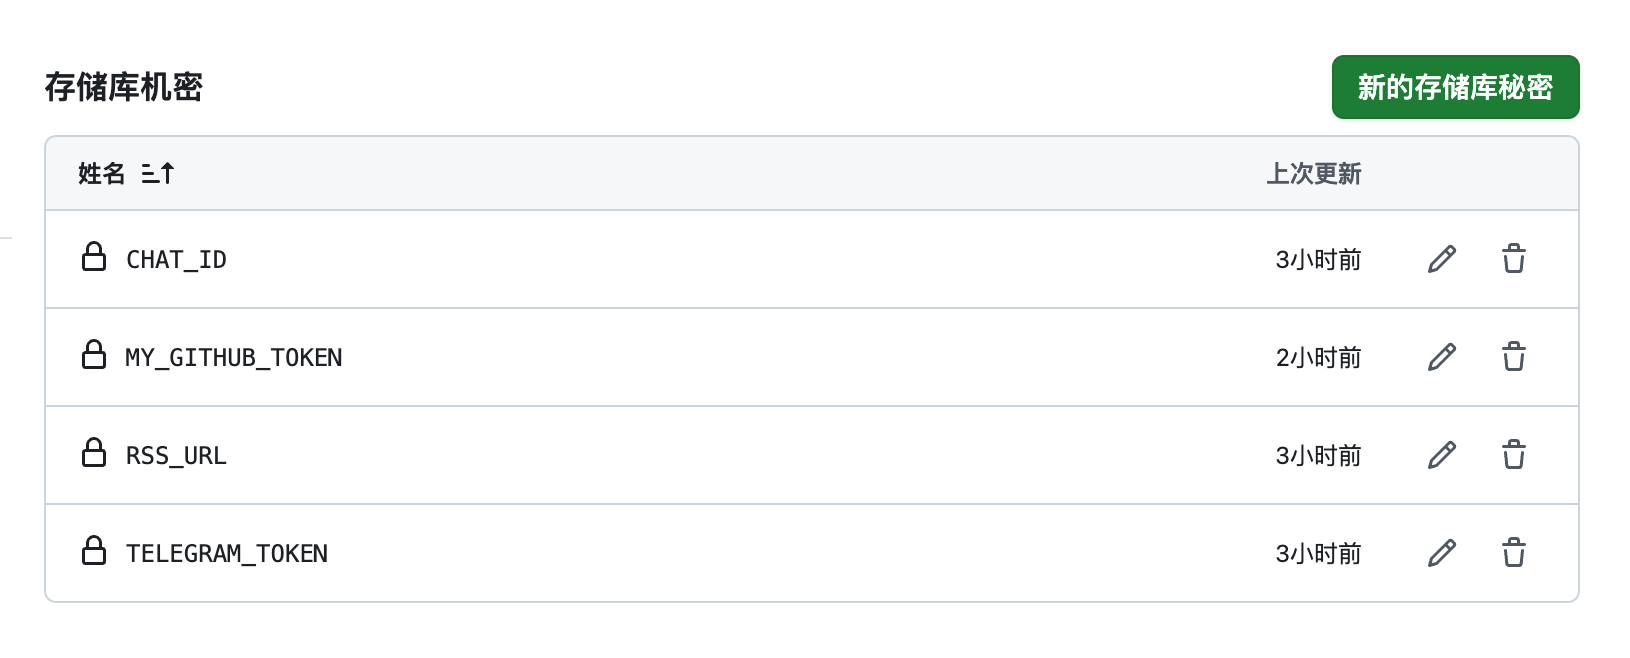Delete the CHAT_ID secret with the trash icon
The image size is (1630, 658).
point(1513,259)
